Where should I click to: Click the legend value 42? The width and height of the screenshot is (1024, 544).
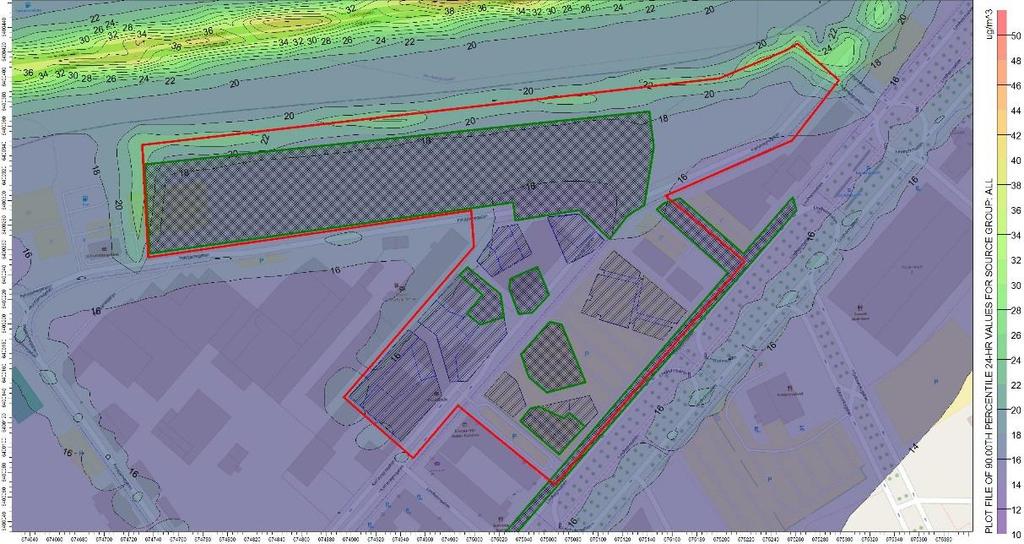click(x=1016, y=136)
